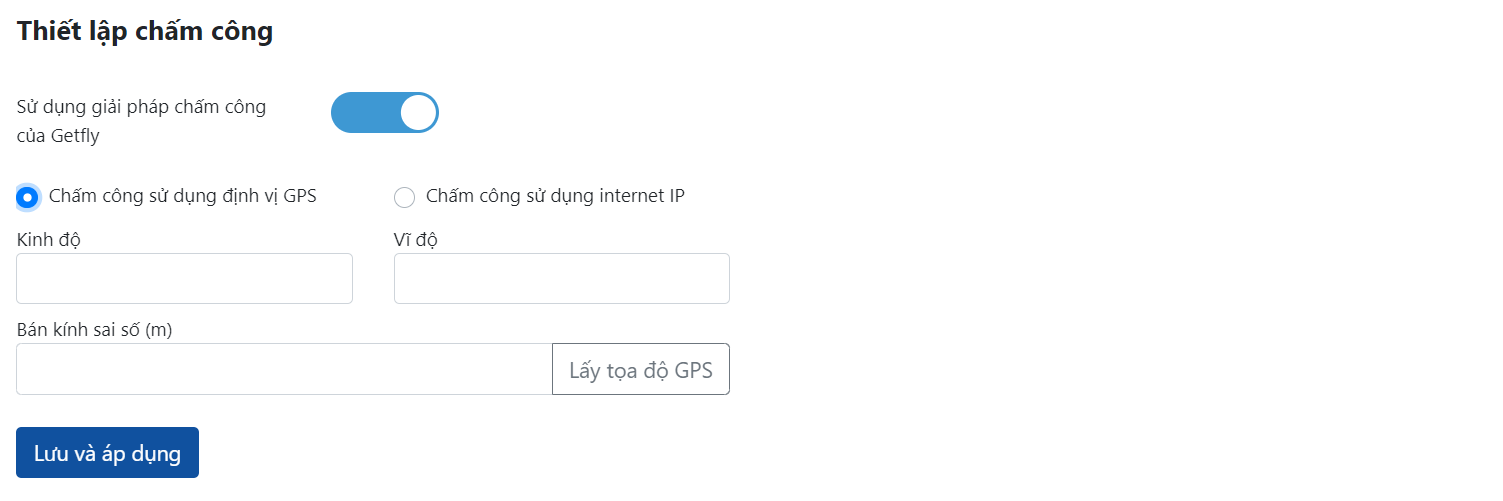Click the 'Vĩ độ' field label
1503x501 pixels.
[x=416, y=239]
